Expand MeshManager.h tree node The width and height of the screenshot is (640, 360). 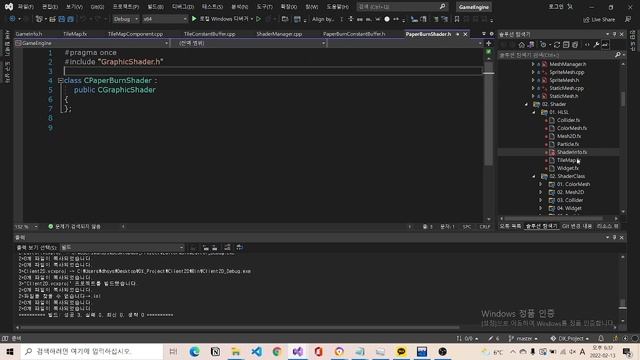[533, 64]
